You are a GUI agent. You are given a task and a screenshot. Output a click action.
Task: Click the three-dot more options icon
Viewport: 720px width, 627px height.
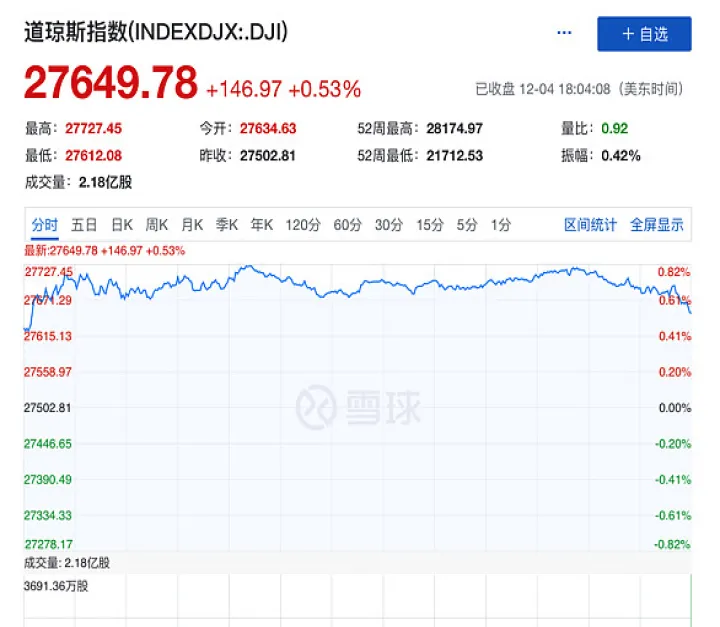(564, 33)
